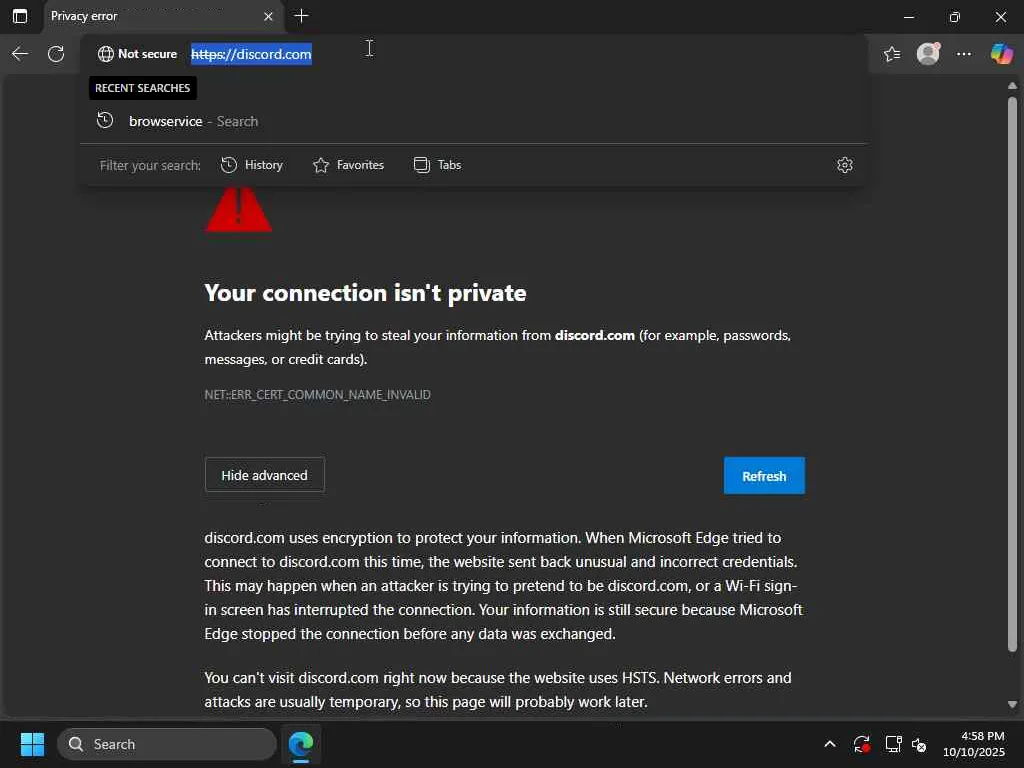This screenshot has width=1024, height=768.
Task: Open address bar search settings gear
Action: pos(844,165)
